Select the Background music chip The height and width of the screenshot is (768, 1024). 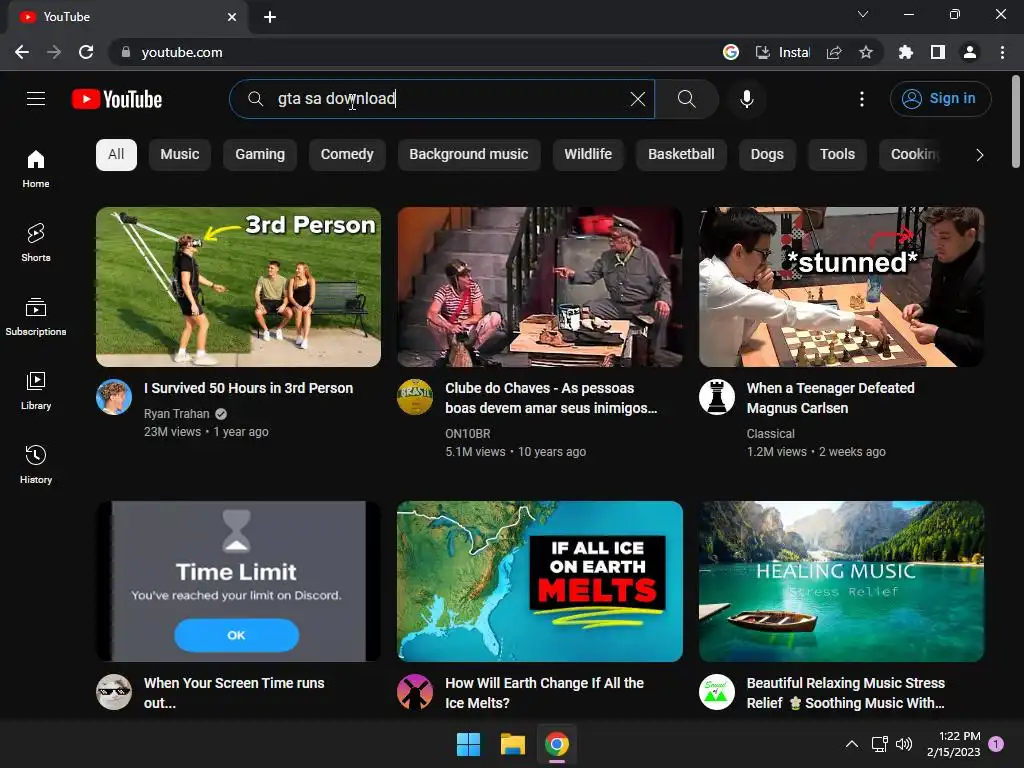(x=469, y=155)
